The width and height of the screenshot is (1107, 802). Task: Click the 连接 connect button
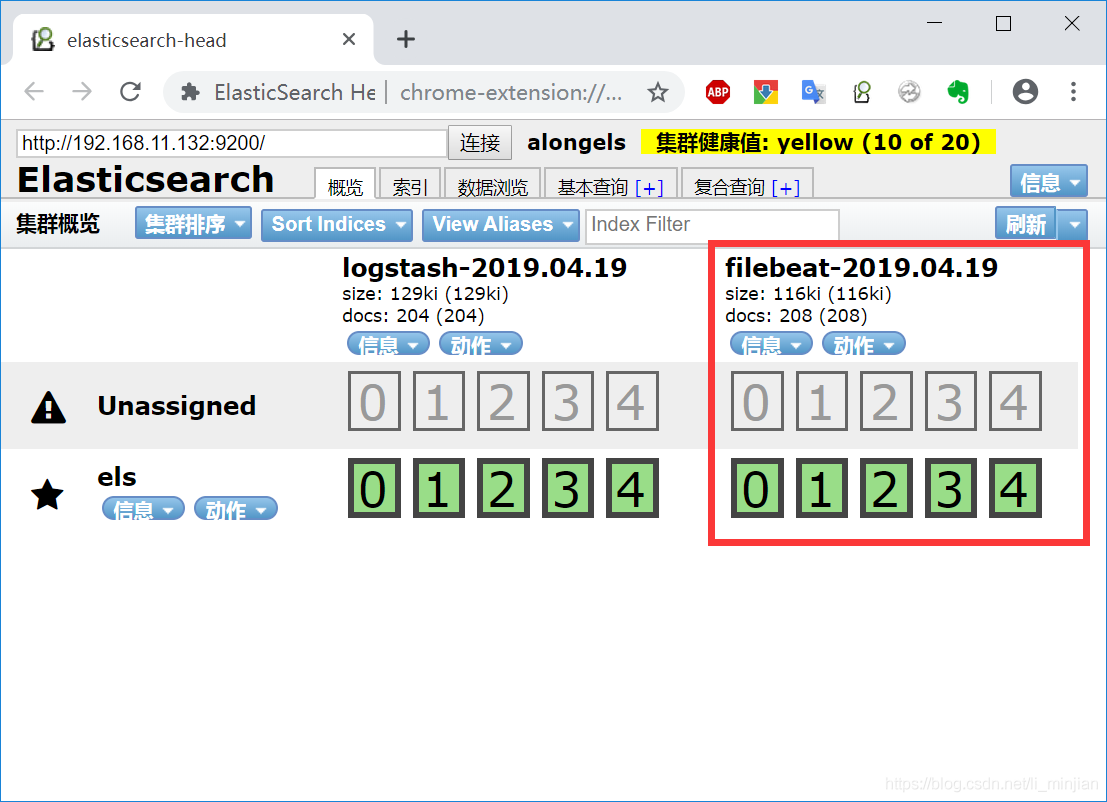tap(480, 143)
